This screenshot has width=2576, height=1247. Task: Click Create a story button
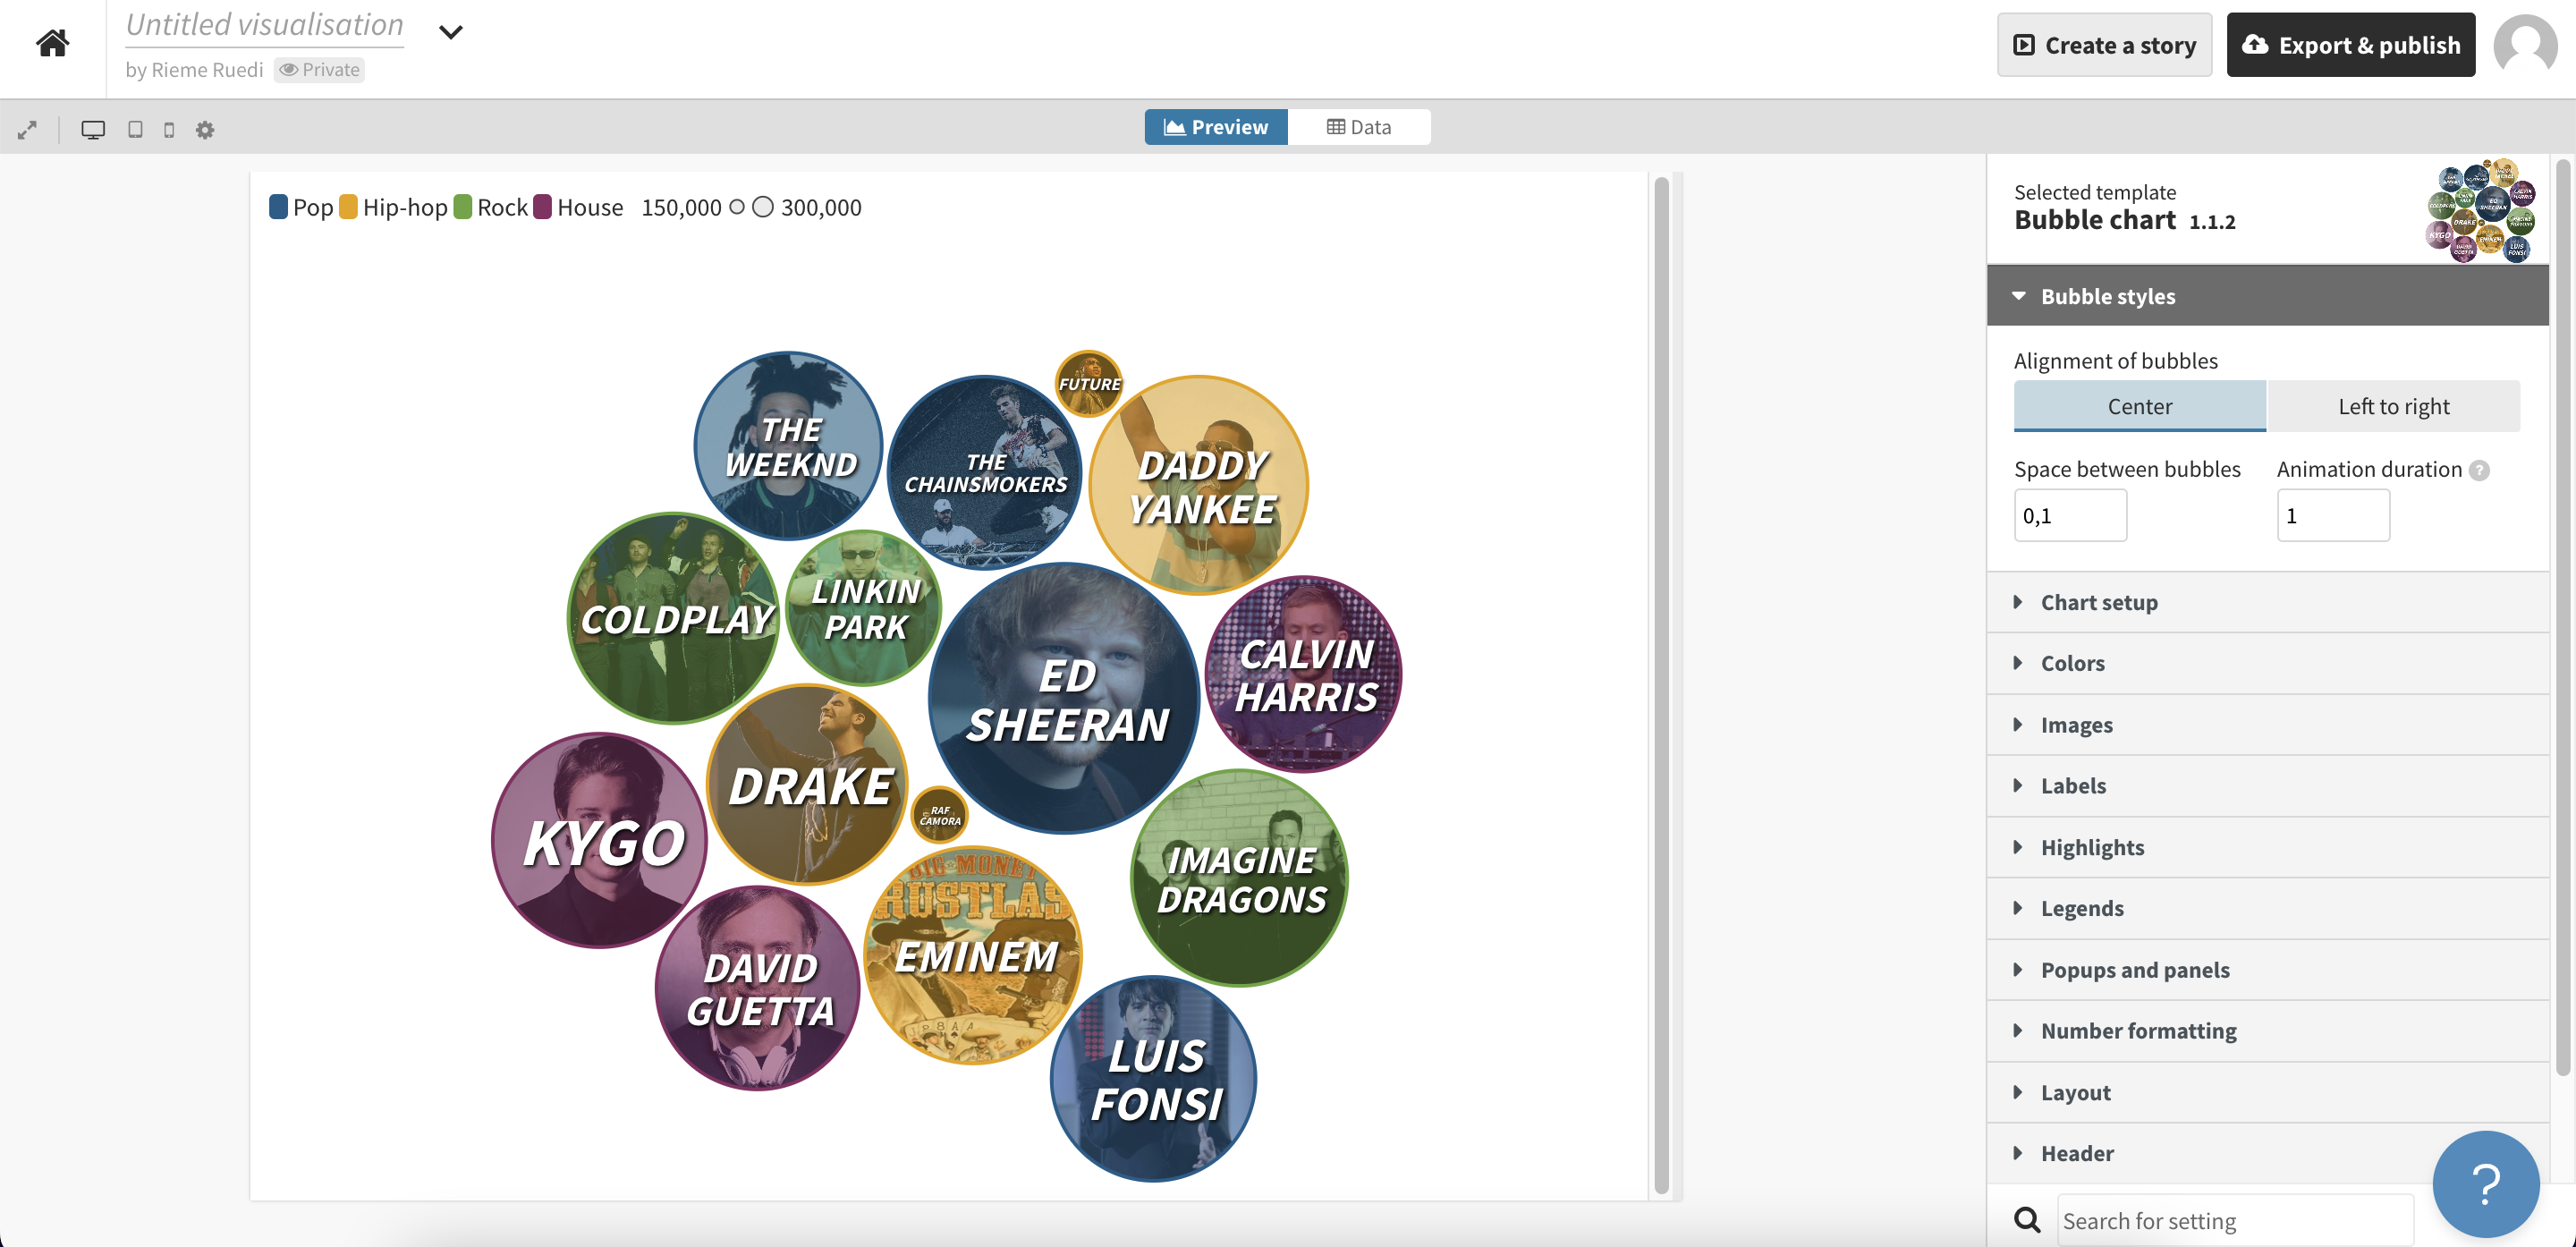point(2104,45)
